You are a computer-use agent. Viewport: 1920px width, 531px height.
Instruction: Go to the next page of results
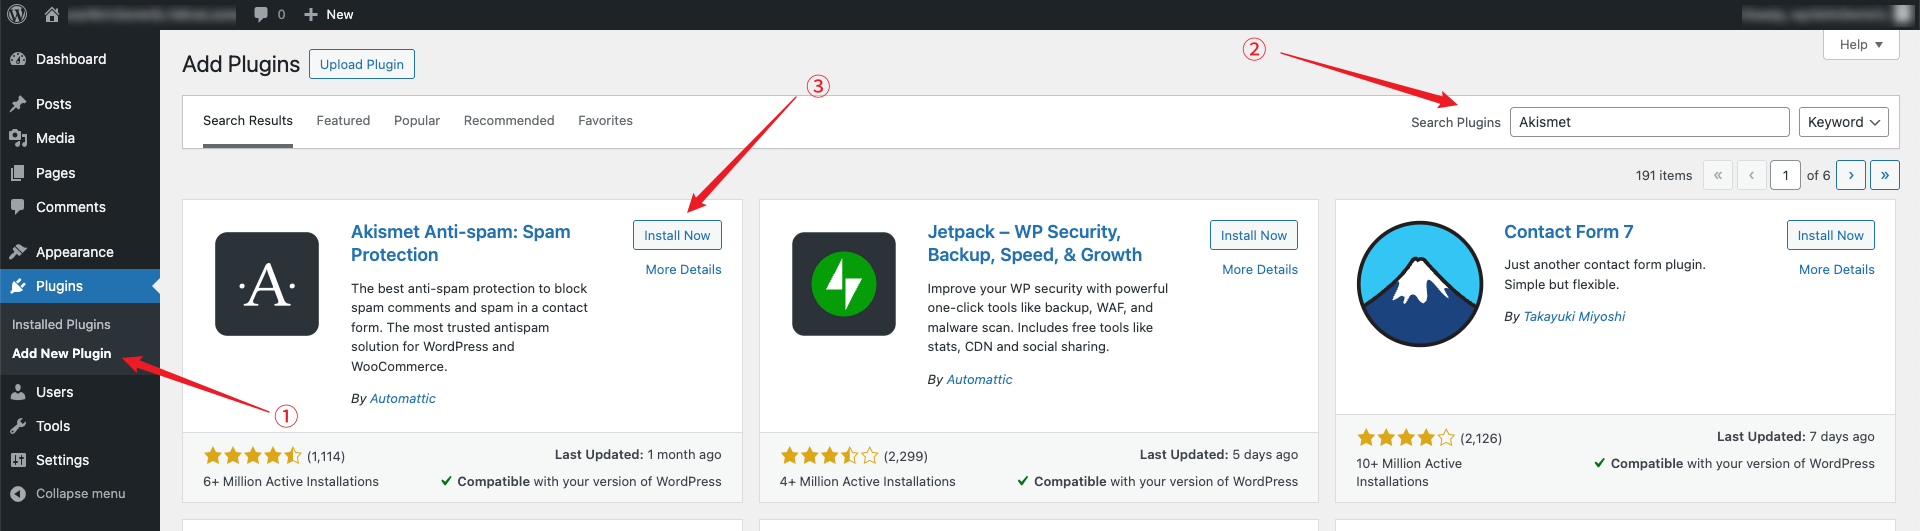pyautogui.click(x=1851, y=175)
